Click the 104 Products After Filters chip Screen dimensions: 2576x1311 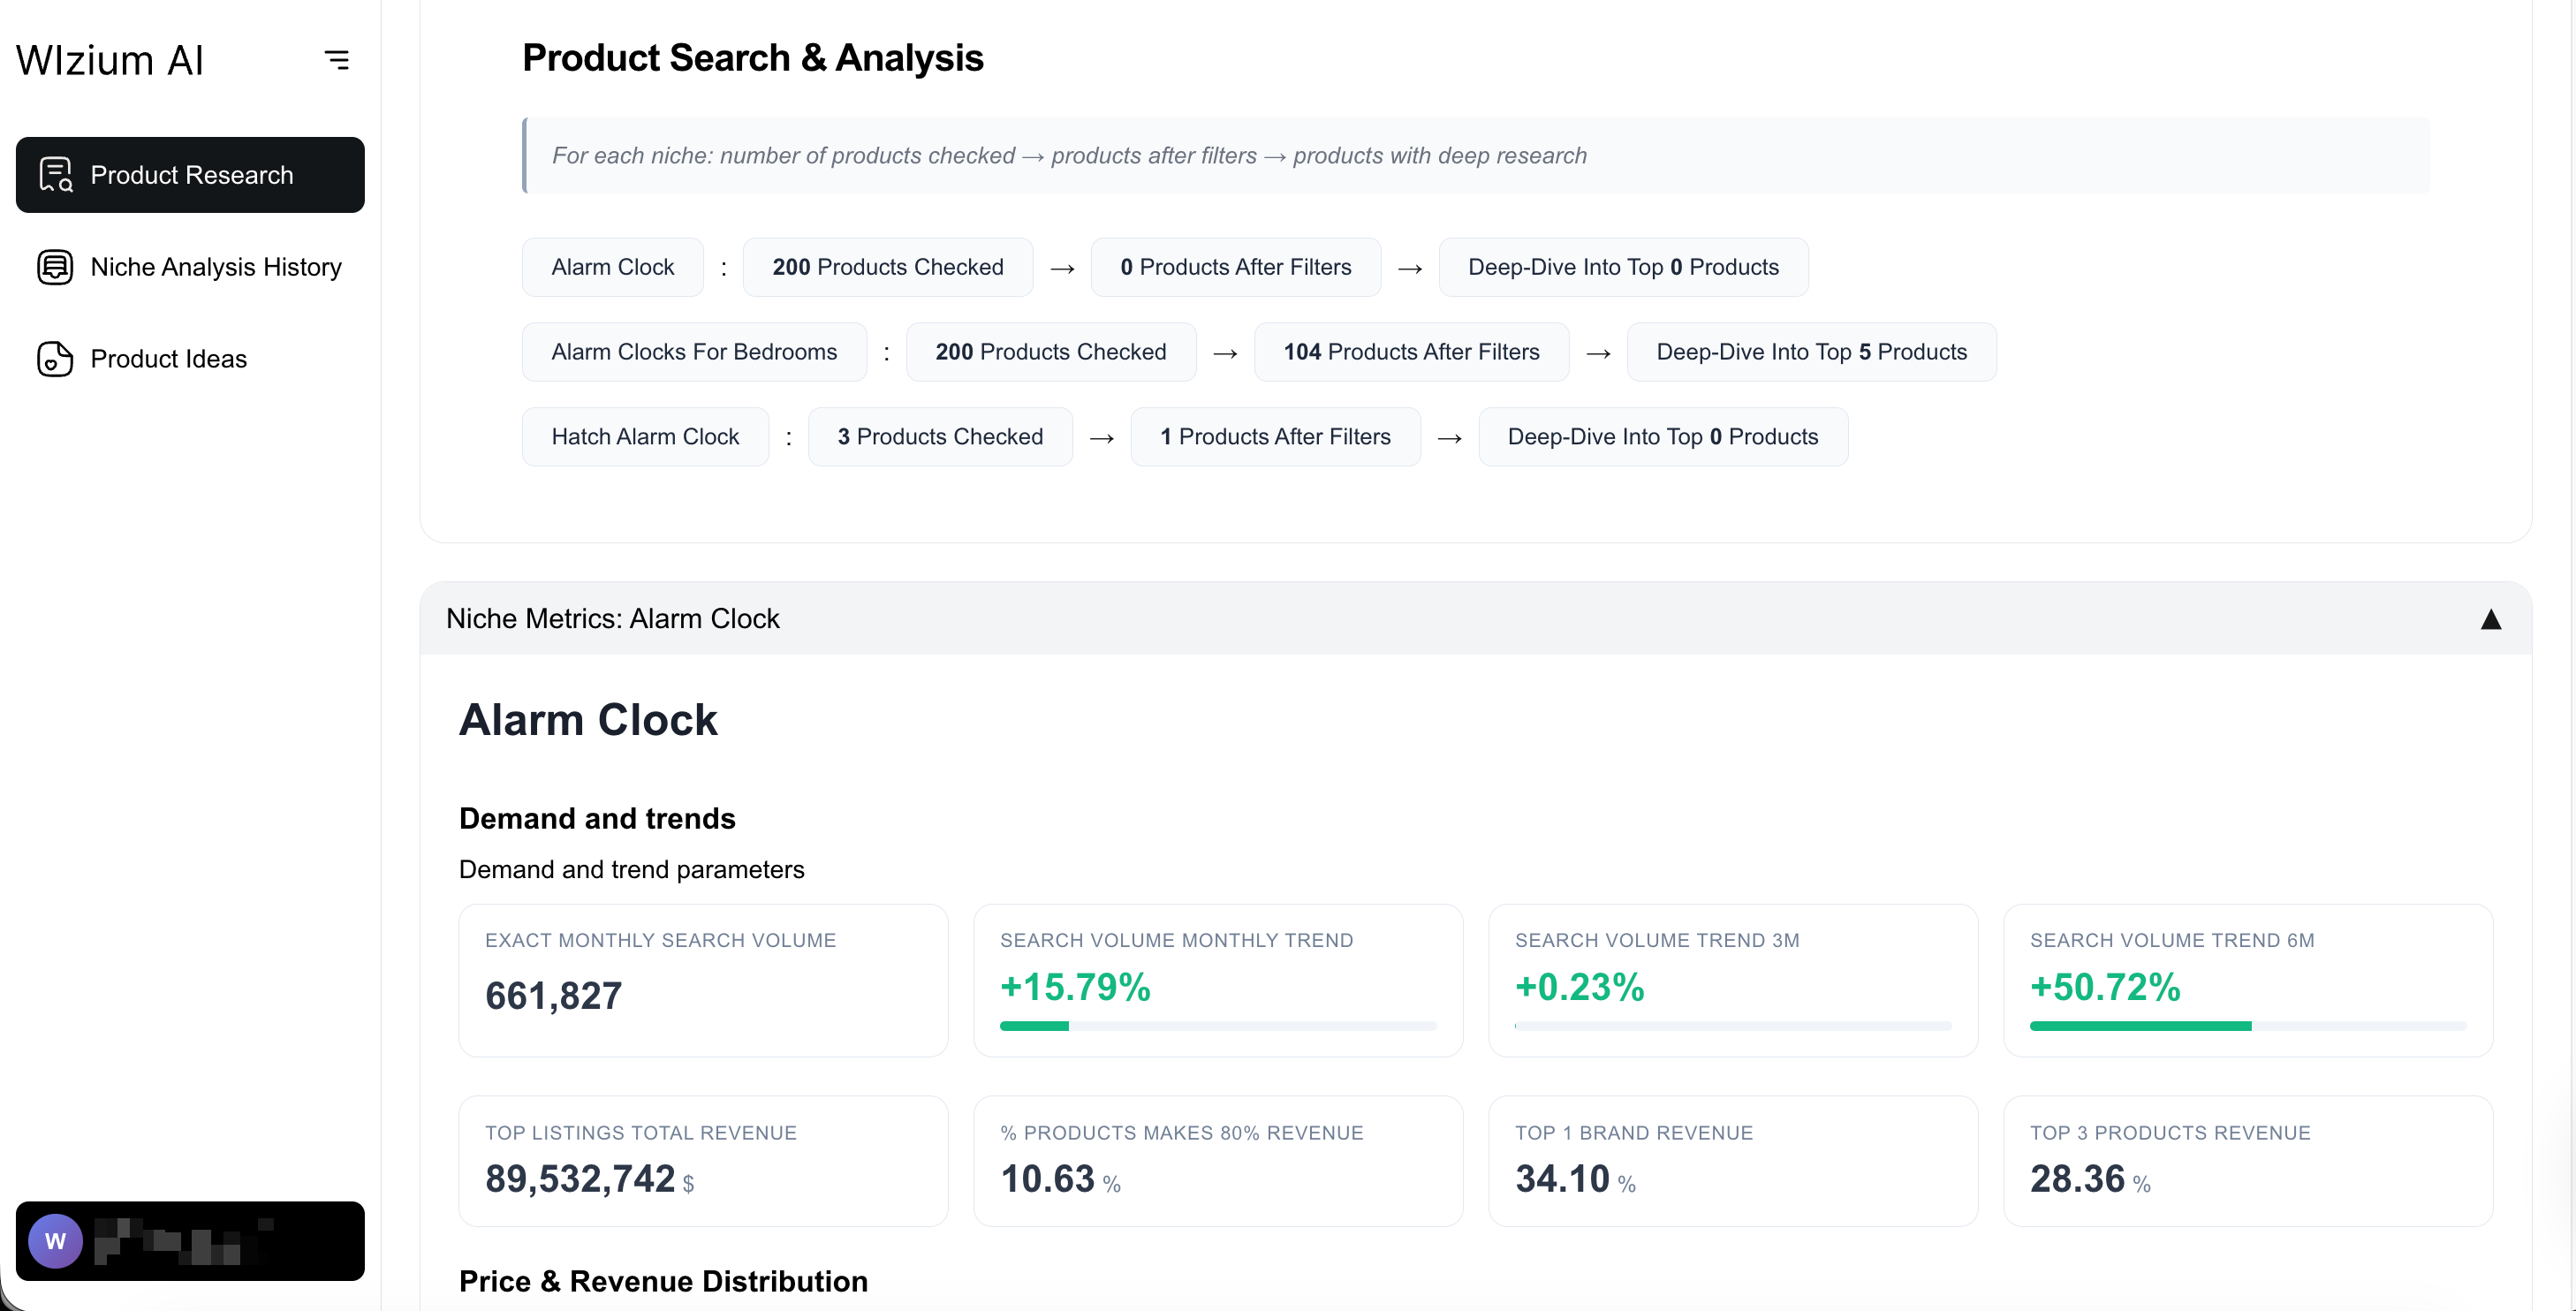point(1411,352)
